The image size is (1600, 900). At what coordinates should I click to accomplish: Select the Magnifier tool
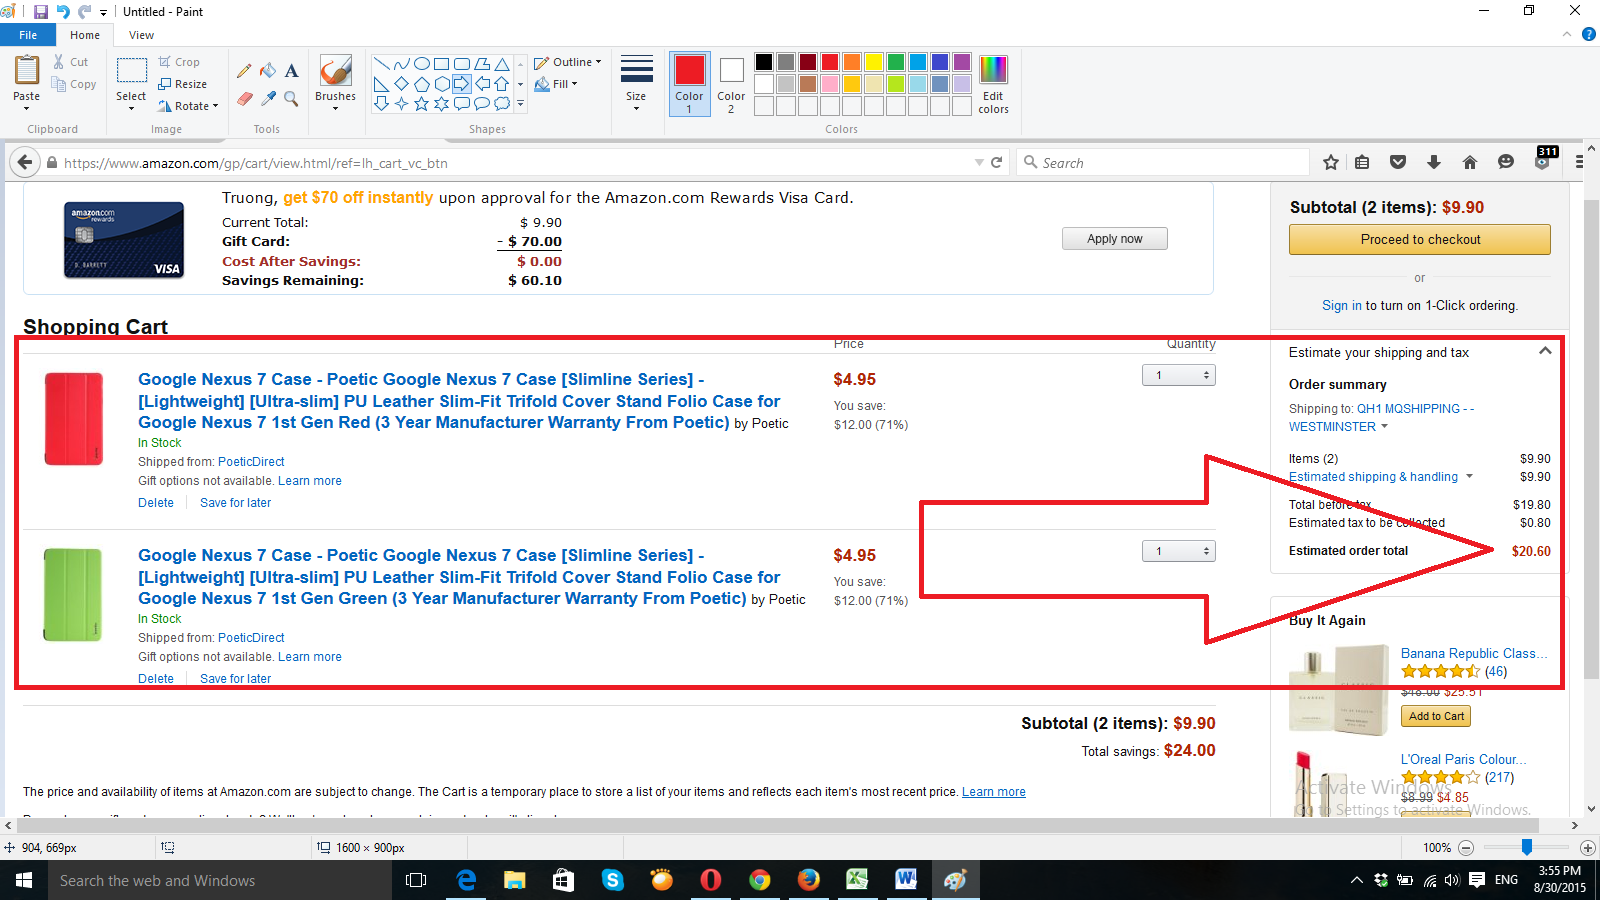(x=291, y=98)
